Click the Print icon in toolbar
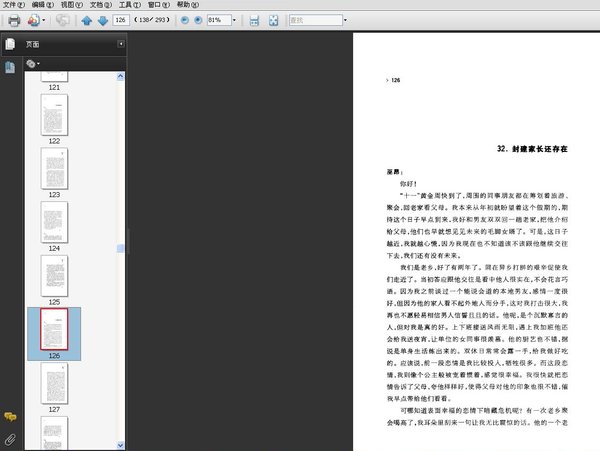Image resolution: width=600 pixels, height=451 pixels. (x=14, y=20)
